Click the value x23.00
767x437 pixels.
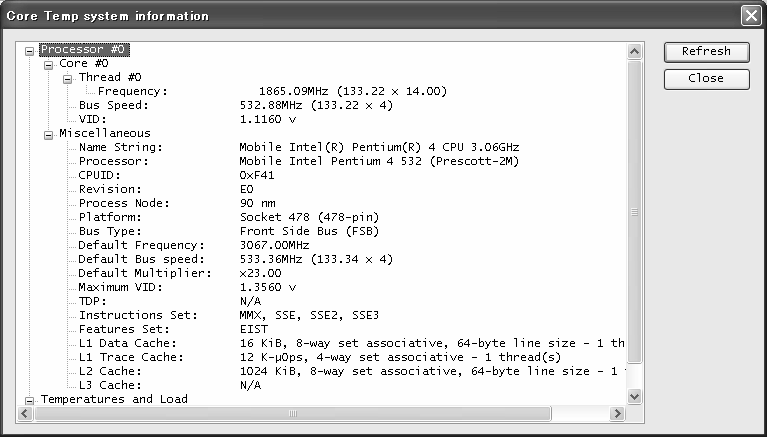pos(260,273)
